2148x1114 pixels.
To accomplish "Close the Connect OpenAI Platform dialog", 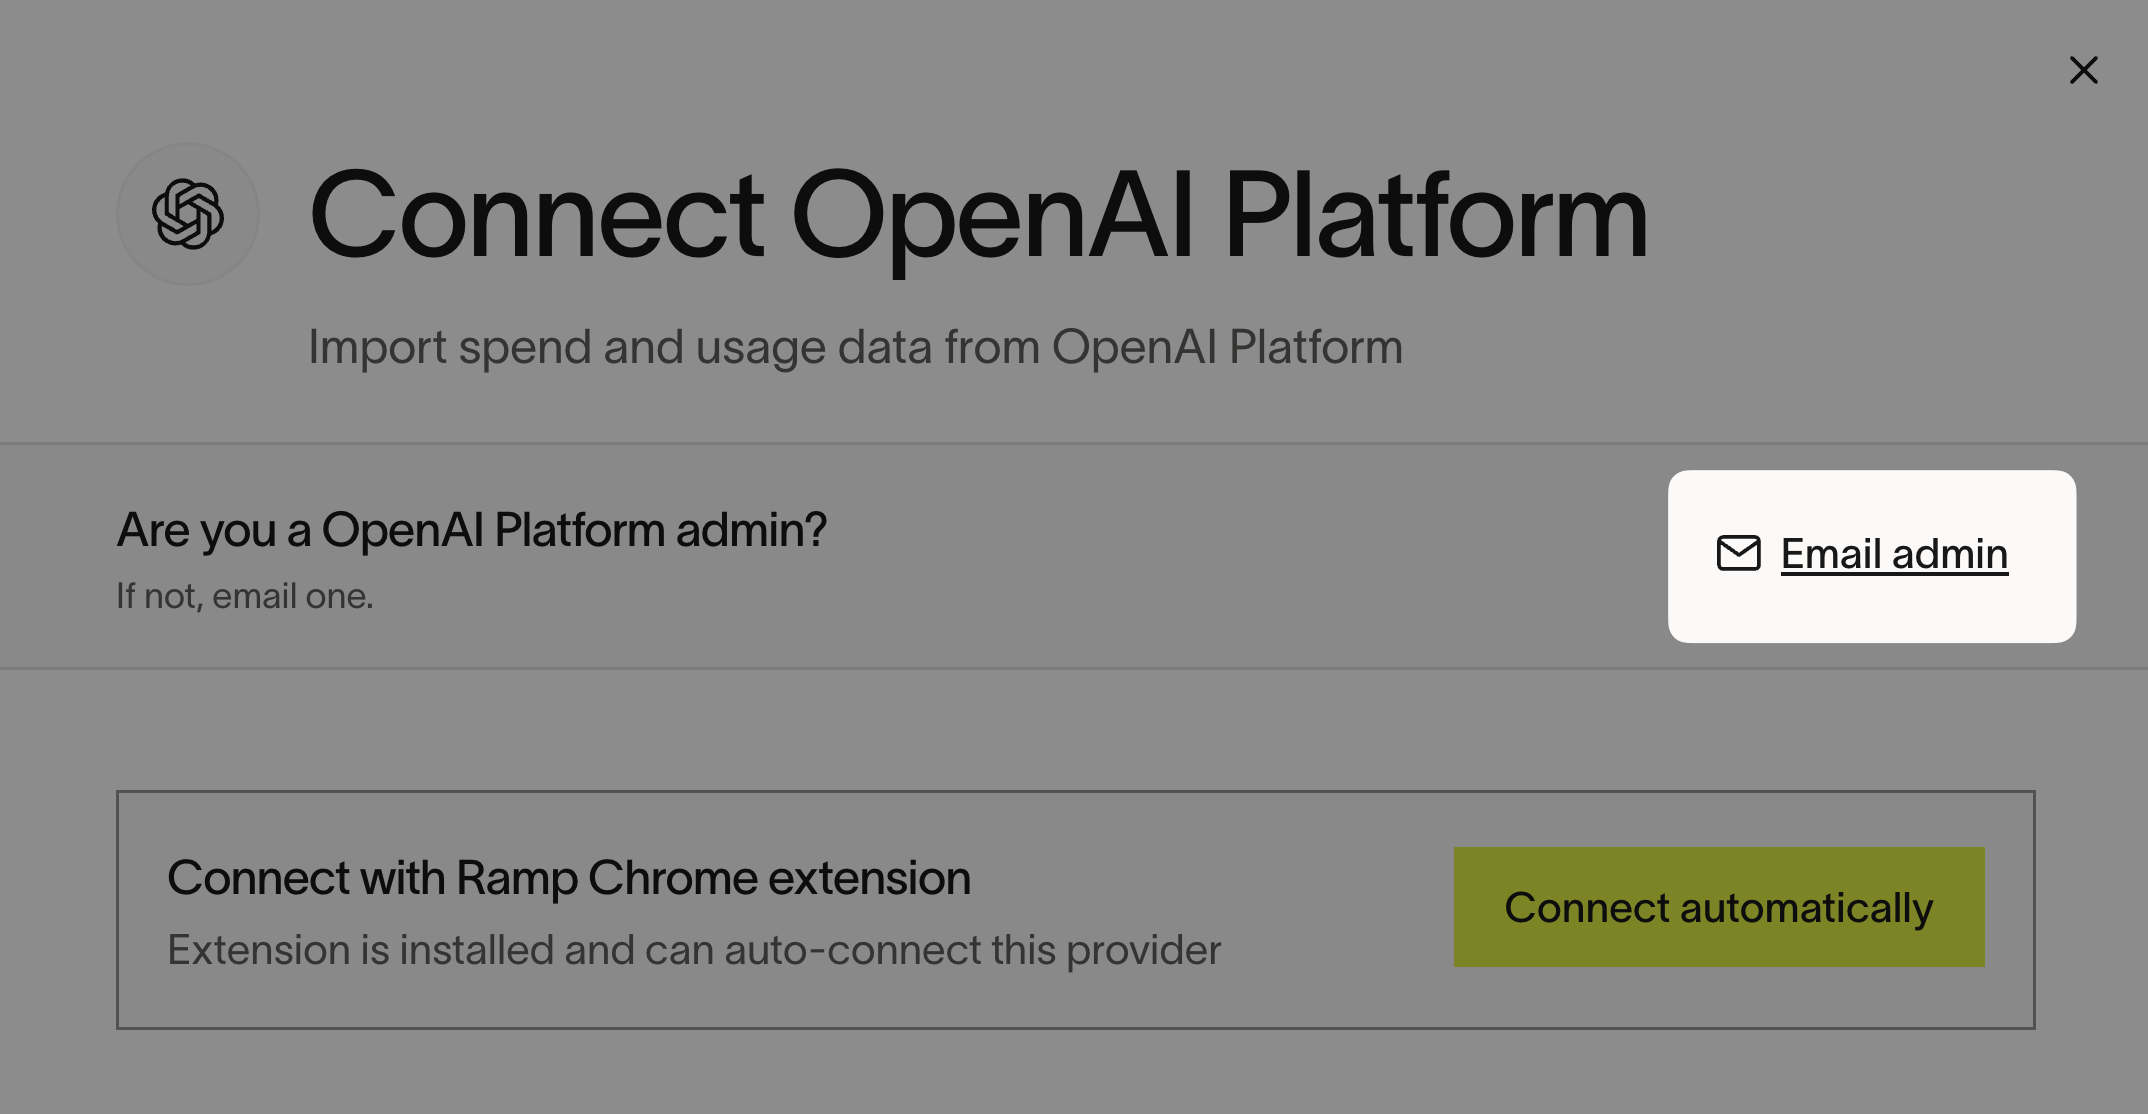I will pos(2083,70).
